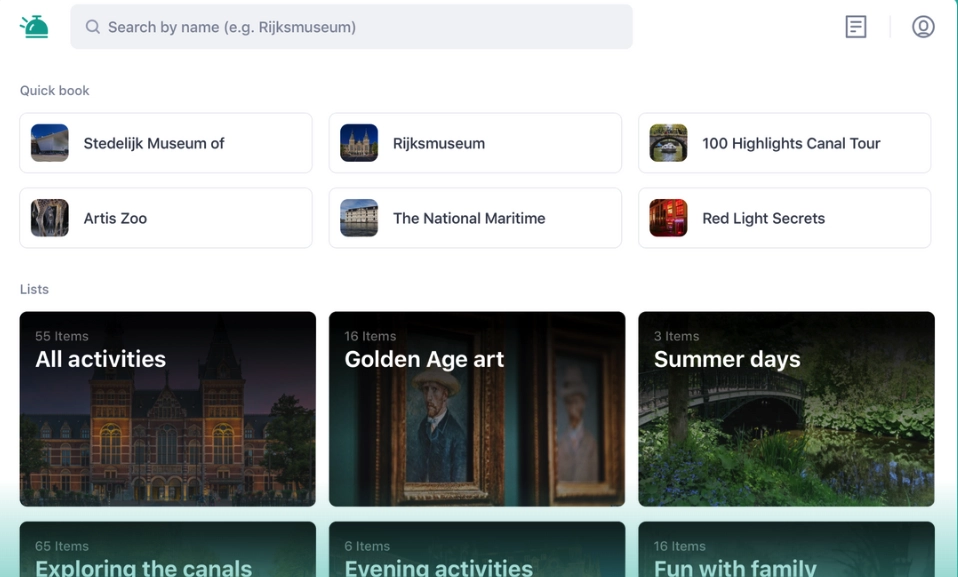This screenshot has height=577, width=958.
Task: Click the Red Light Secrets thumbnail
Action: pos(668,218)
